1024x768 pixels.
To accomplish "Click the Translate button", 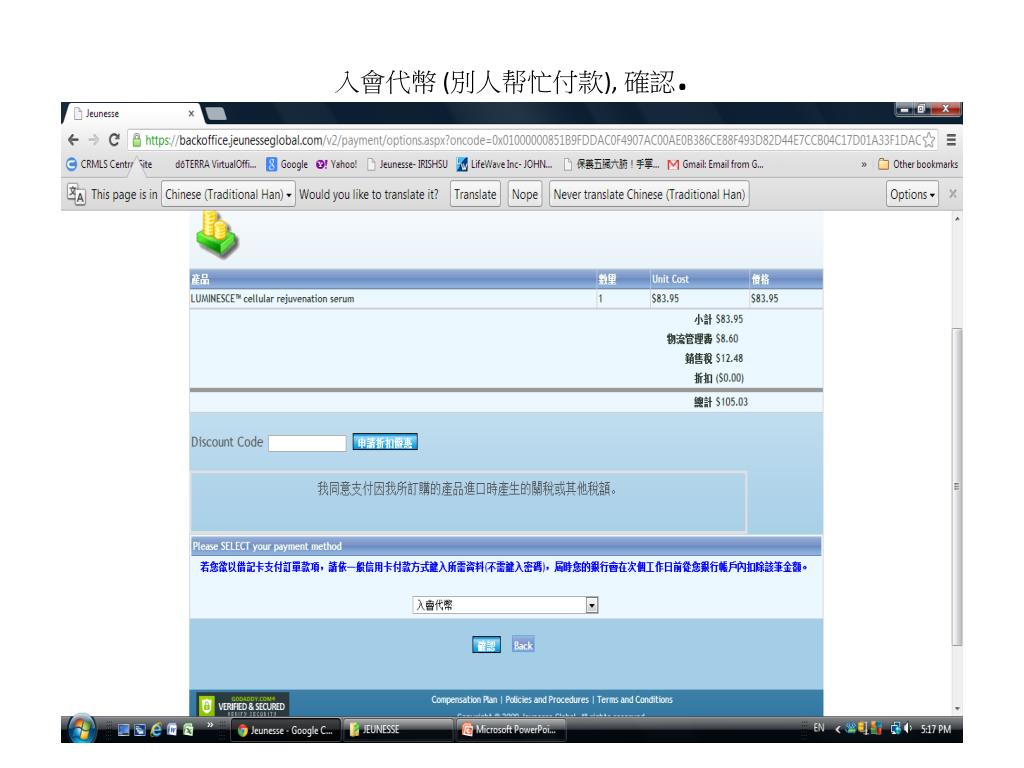I will [475, 195].
